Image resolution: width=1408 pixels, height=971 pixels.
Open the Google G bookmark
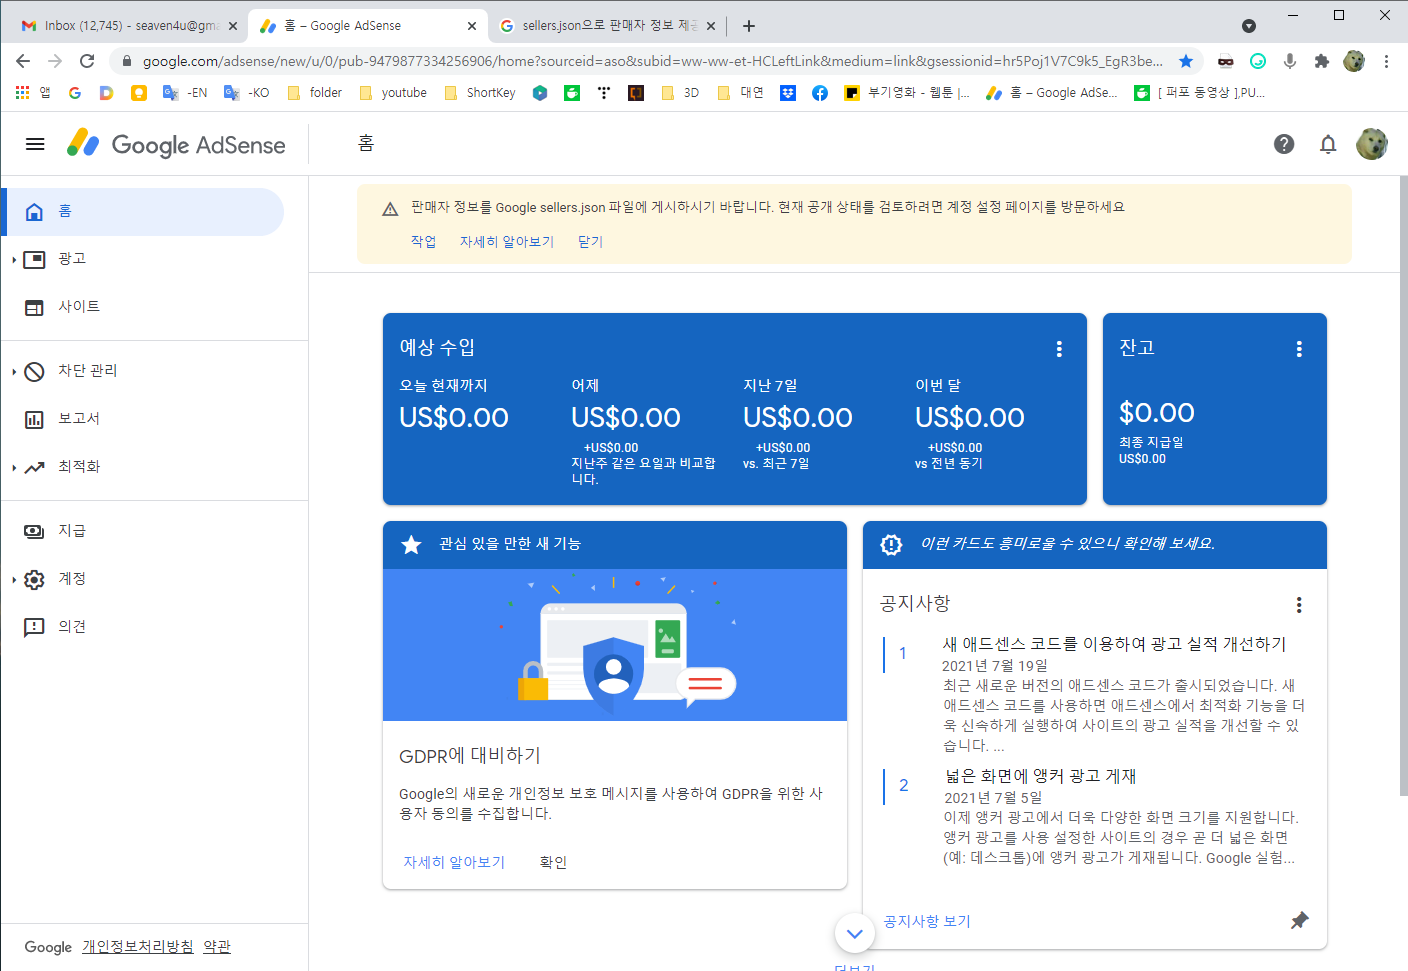pos(75,93)
